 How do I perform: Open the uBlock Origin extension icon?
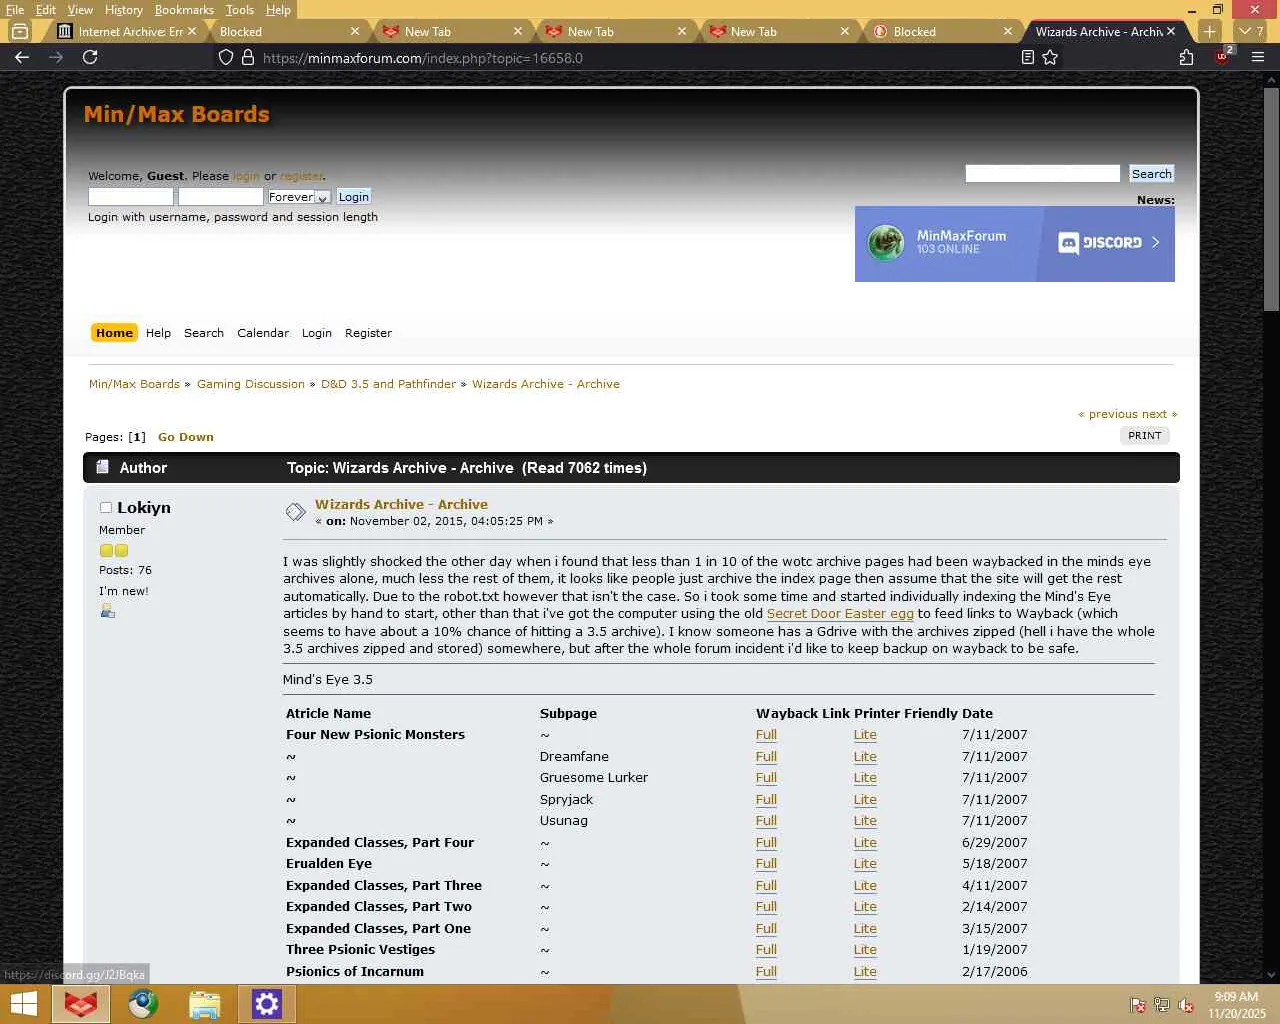(x=1222, y=56)
